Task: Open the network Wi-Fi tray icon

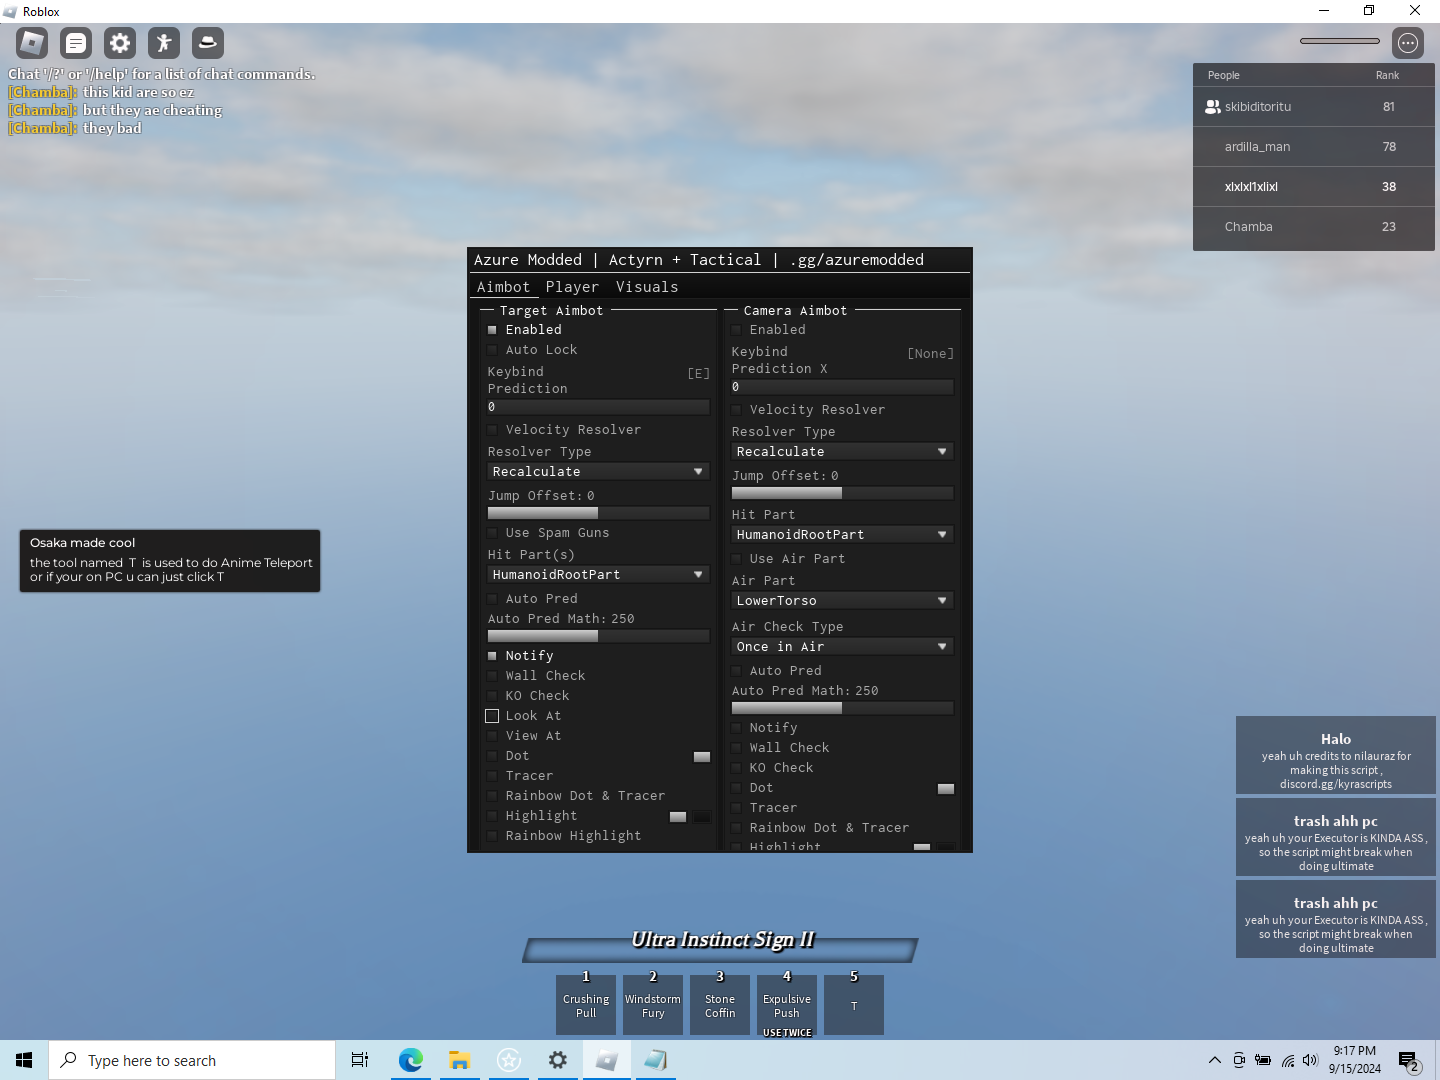Action: [x=1287, y=1060]
